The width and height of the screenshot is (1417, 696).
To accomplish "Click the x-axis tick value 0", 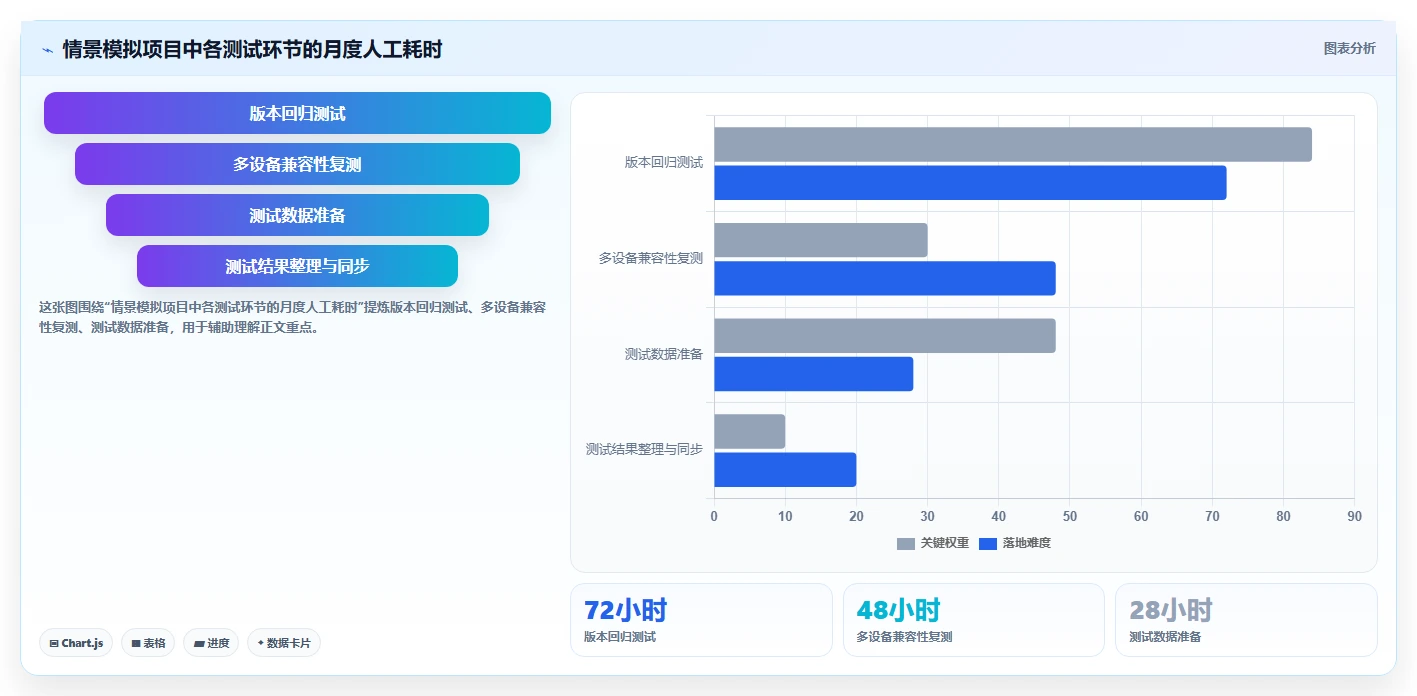I will [x=714, y=516].
